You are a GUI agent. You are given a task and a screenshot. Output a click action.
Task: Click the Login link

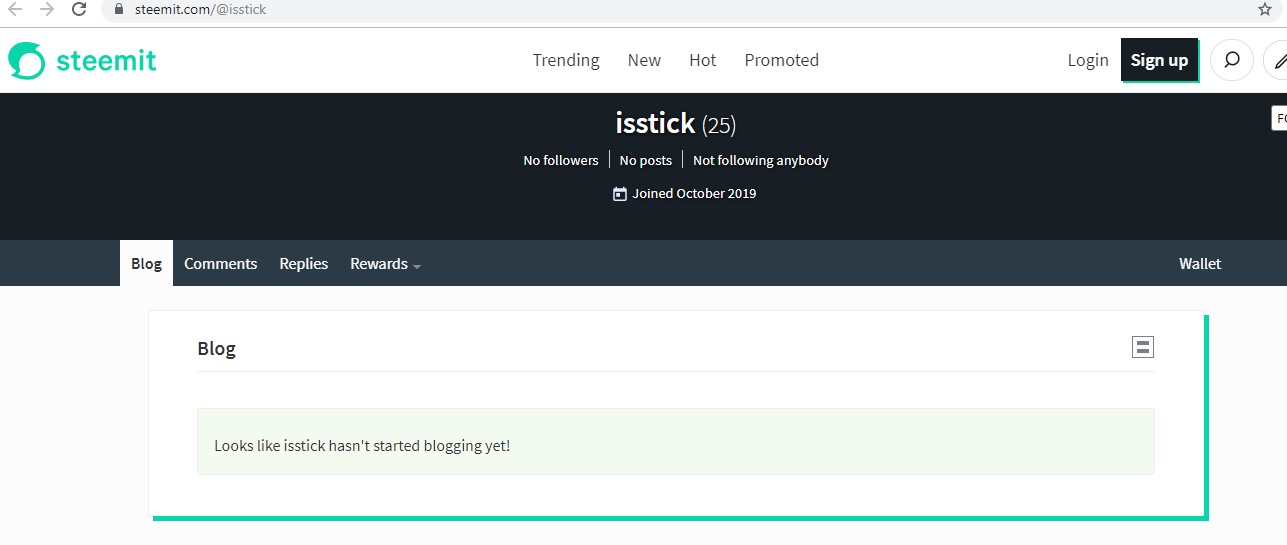point(1088,60)
